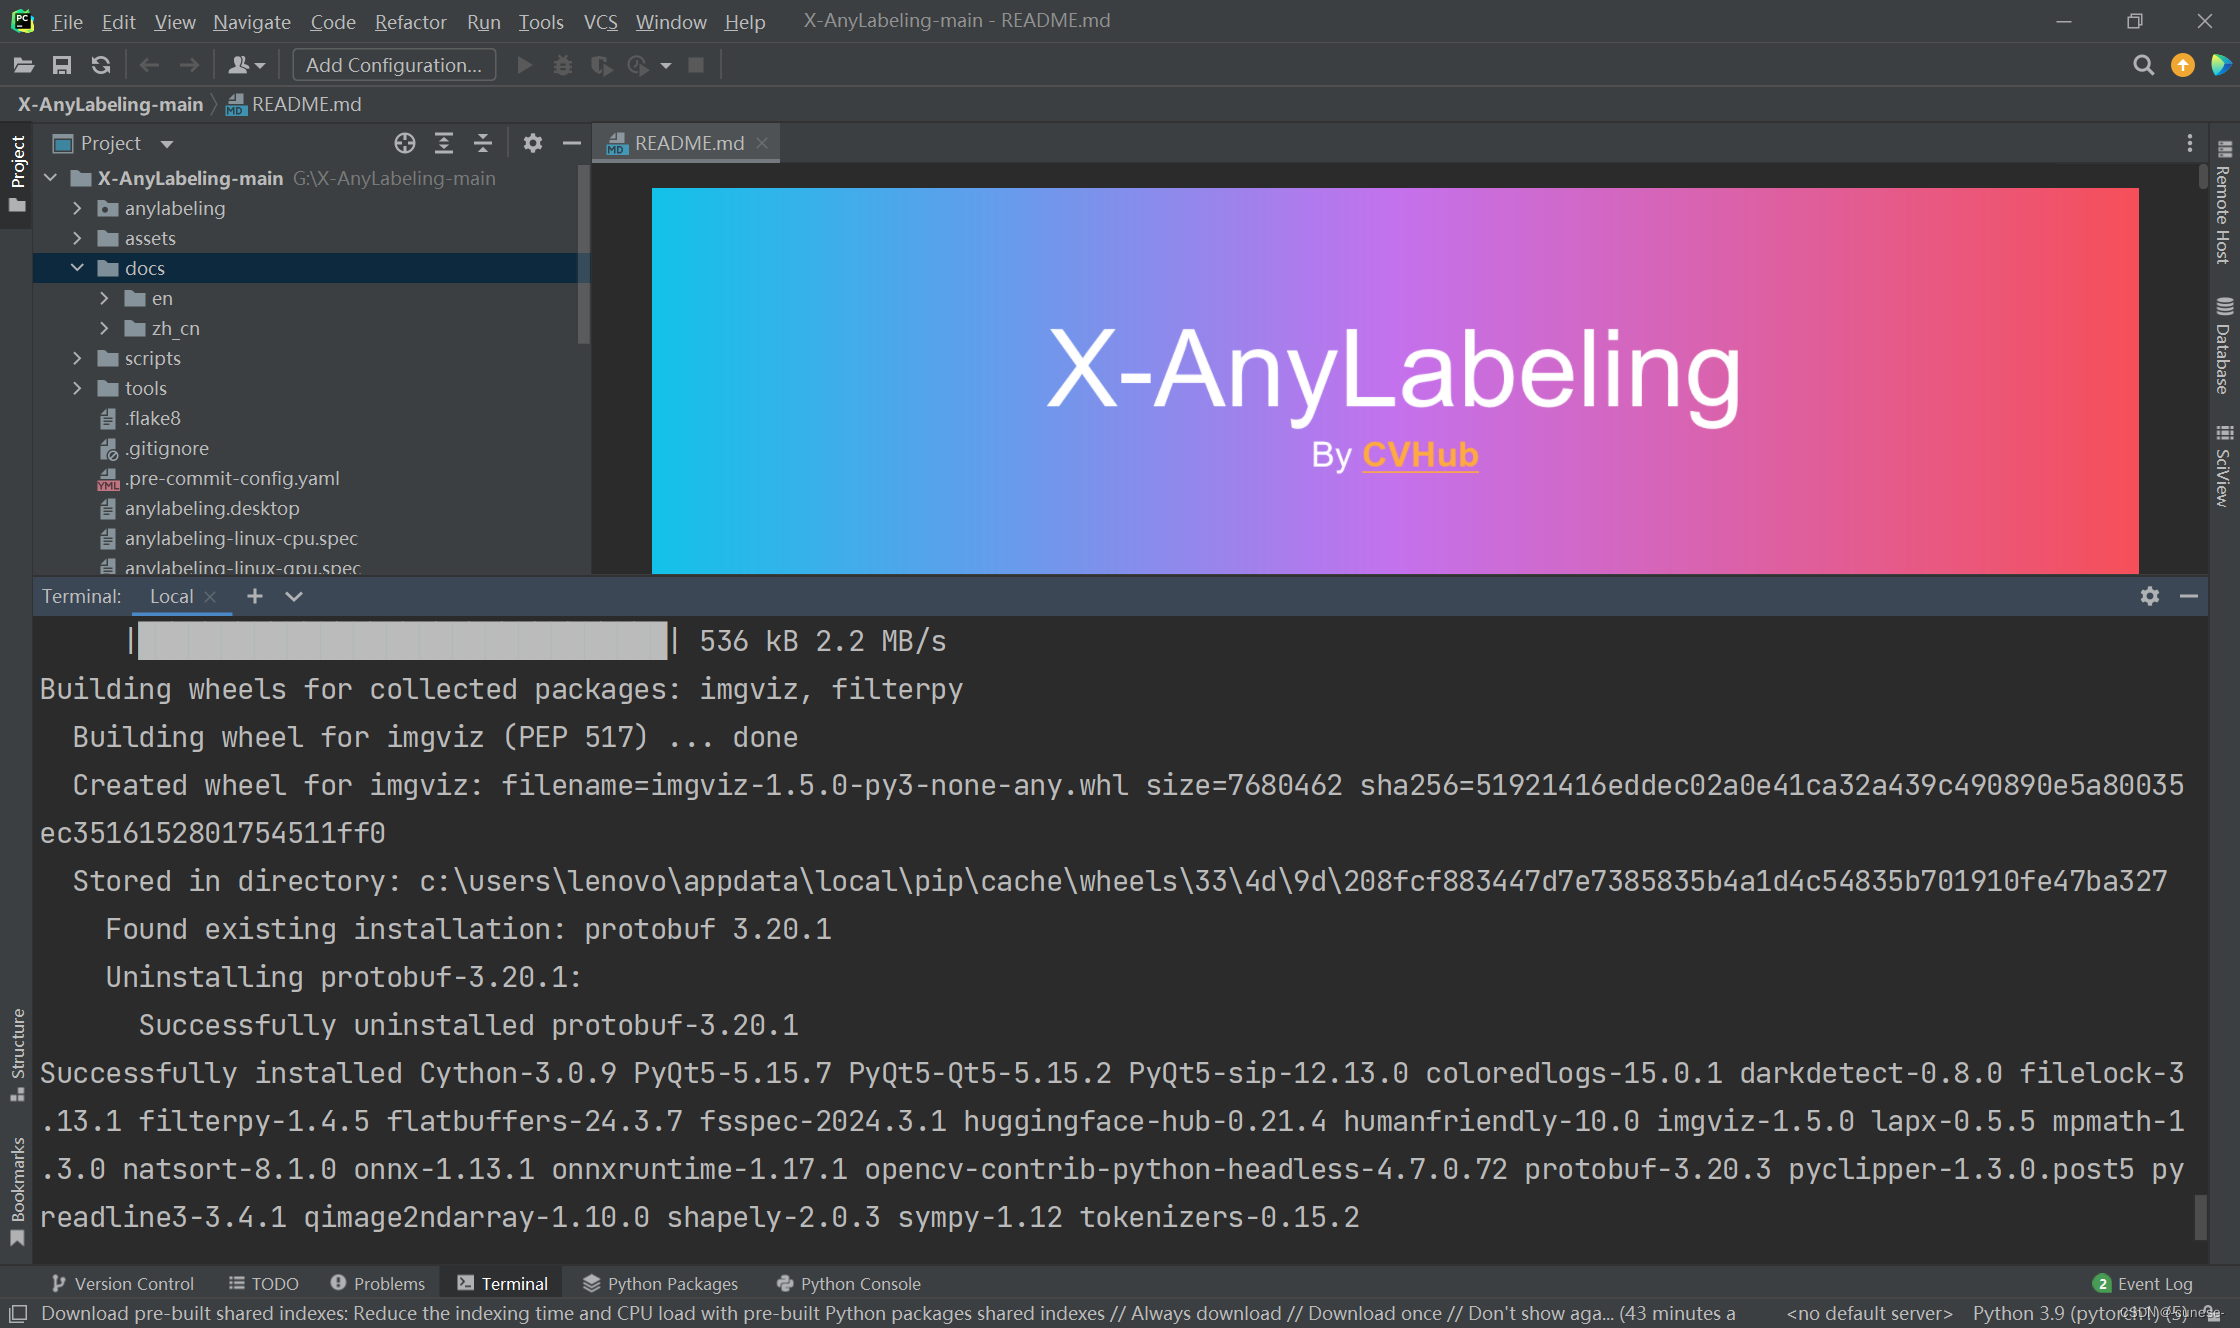Start debugging with the bug icon

563,64
